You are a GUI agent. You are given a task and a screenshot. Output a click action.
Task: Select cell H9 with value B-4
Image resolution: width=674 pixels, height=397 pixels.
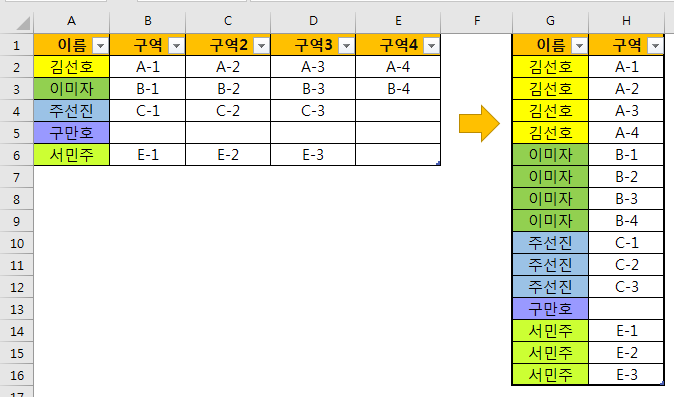626,221
